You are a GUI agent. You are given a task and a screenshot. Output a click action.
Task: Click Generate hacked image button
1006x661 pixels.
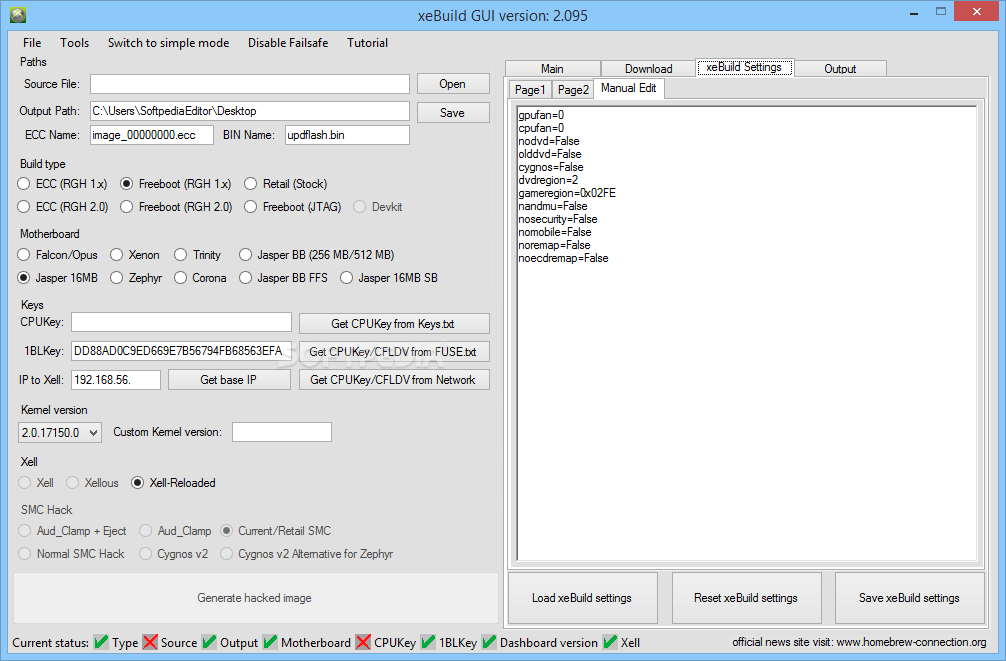[x=255, y=597]
